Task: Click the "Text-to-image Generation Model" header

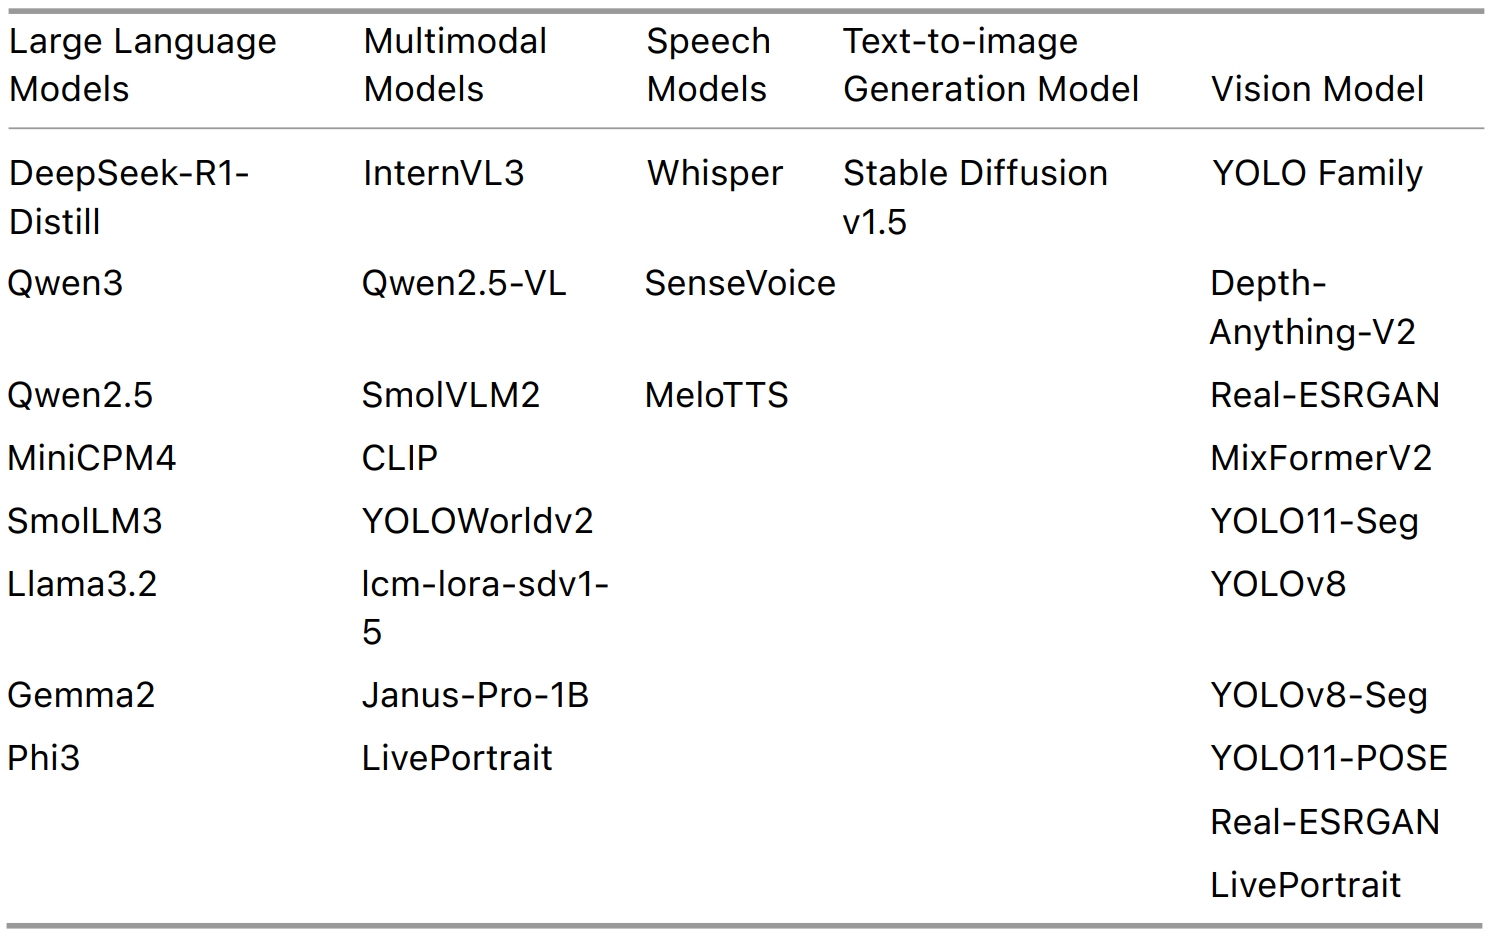Action: click(x=990, y=65)
